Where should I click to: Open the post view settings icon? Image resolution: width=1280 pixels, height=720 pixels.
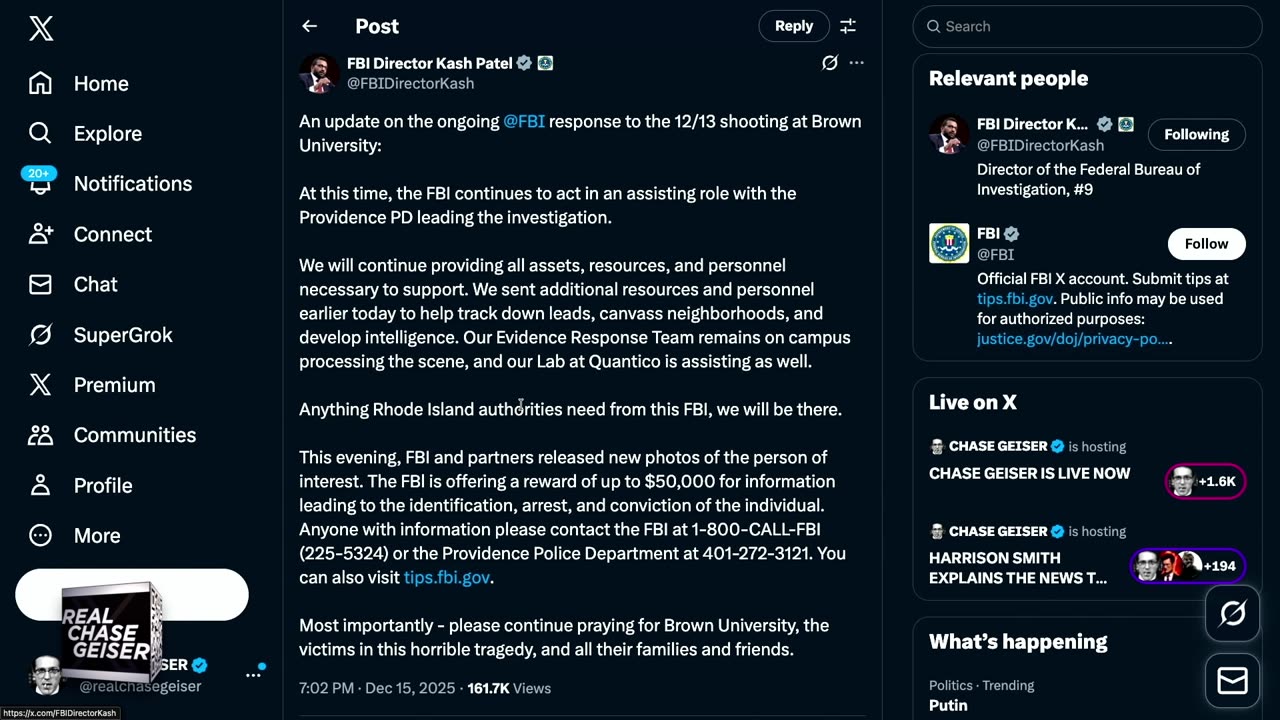pos(848,27)
